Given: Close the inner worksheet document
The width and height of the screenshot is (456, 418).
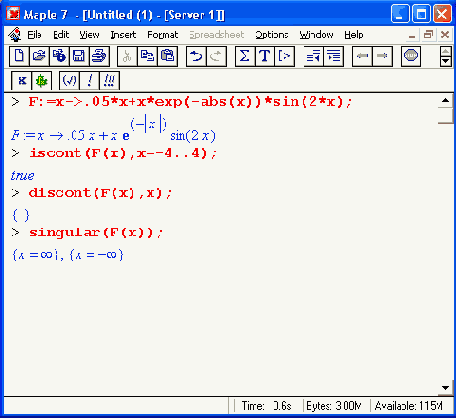Looking at the screenshot, I should coord(445,35).
